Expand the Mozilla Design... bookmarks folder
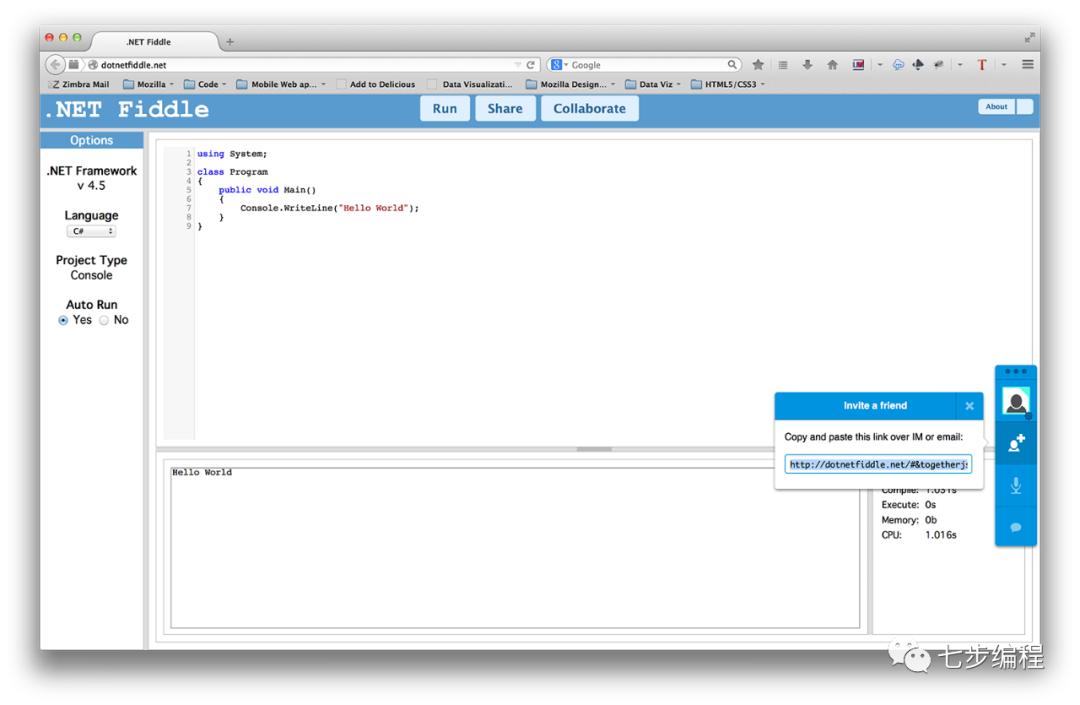This screenshot has height=705, width=1080. (x=570, y=84)
